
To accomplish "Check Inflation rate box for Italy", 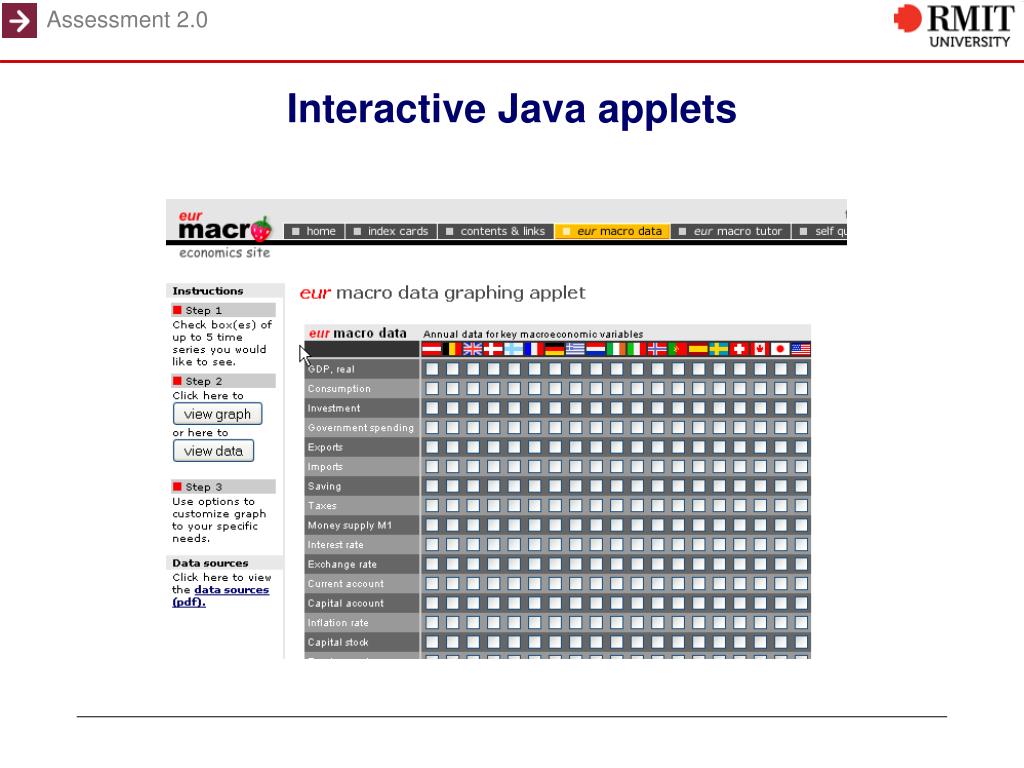I will click(637, 623).
